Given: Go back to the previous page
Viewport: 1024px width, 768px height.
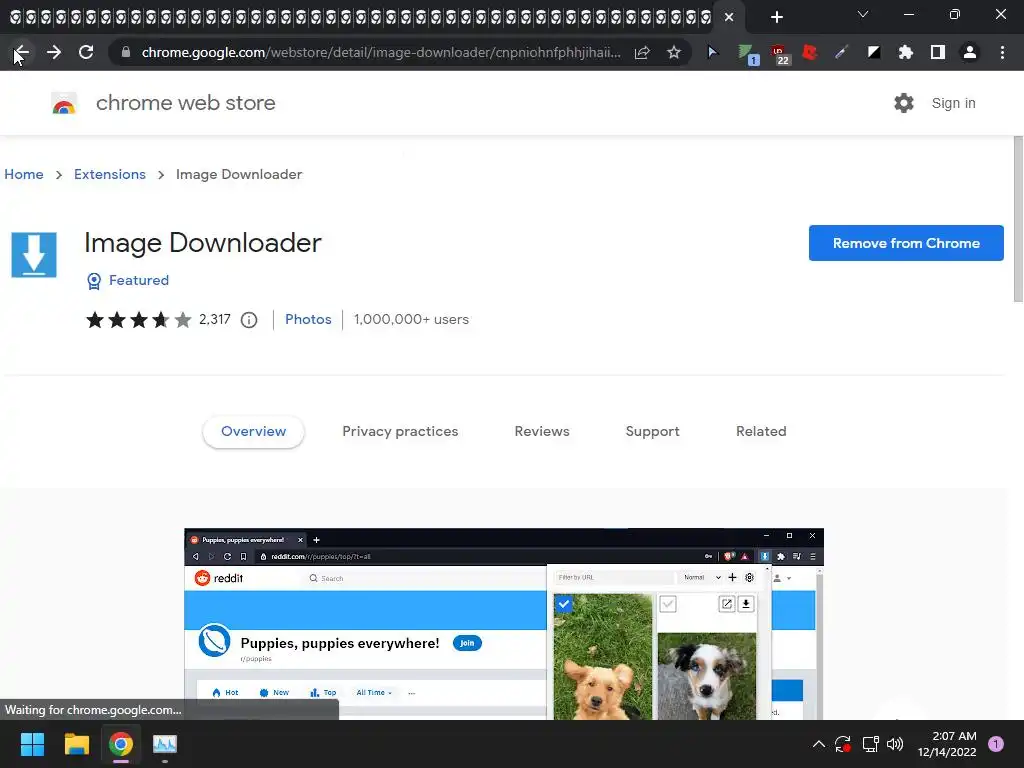Looking at the screenshot, I should [x=22, y=52].
